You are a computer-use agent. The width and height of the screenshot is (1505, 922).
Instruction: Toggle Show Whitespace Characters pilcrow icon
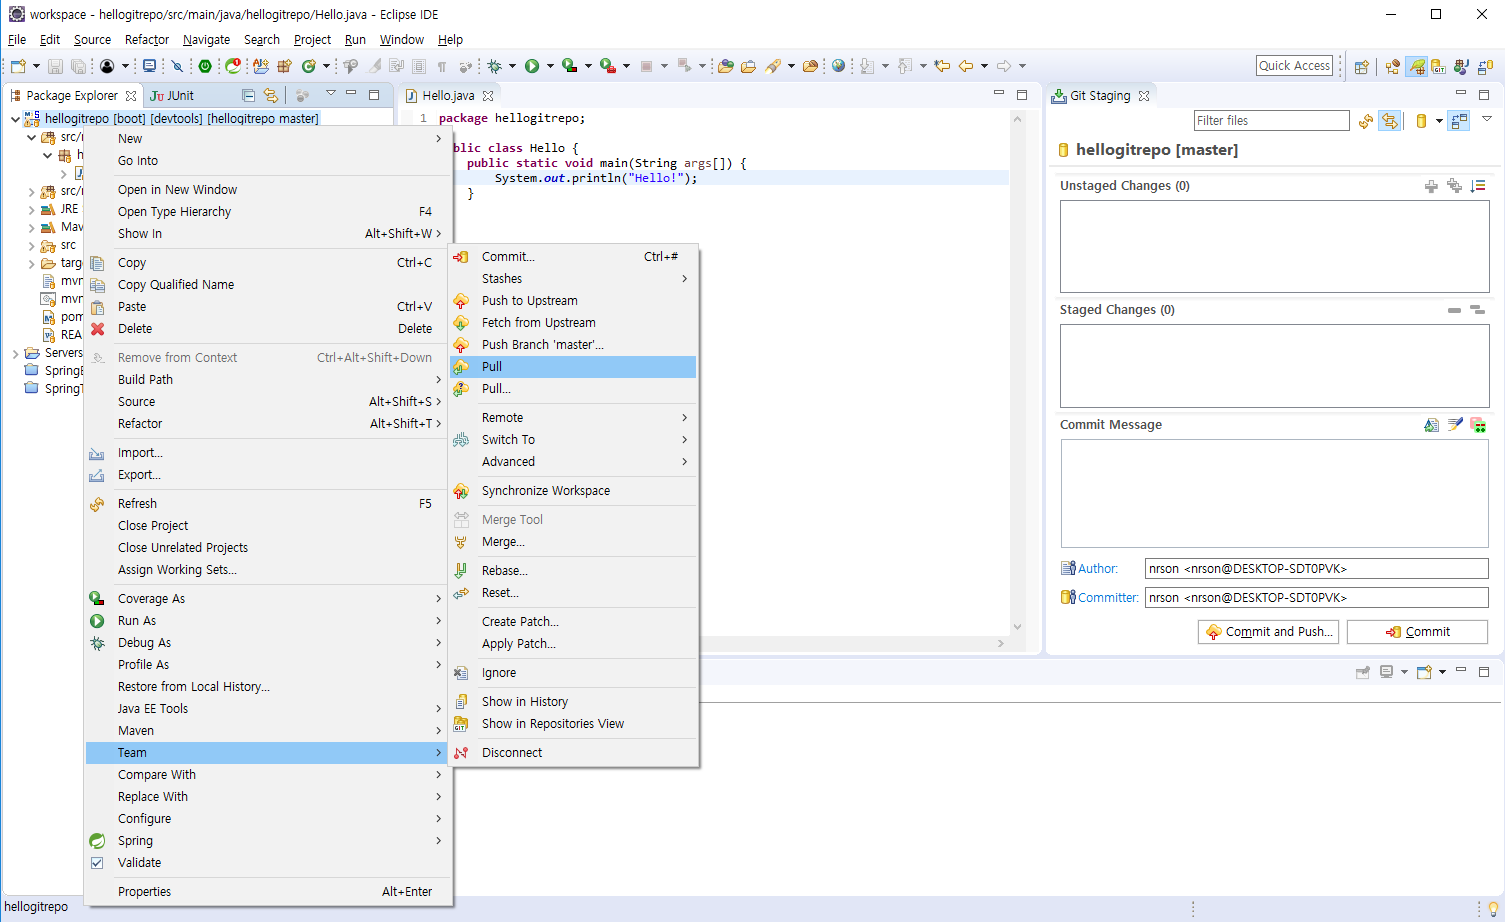441,66
